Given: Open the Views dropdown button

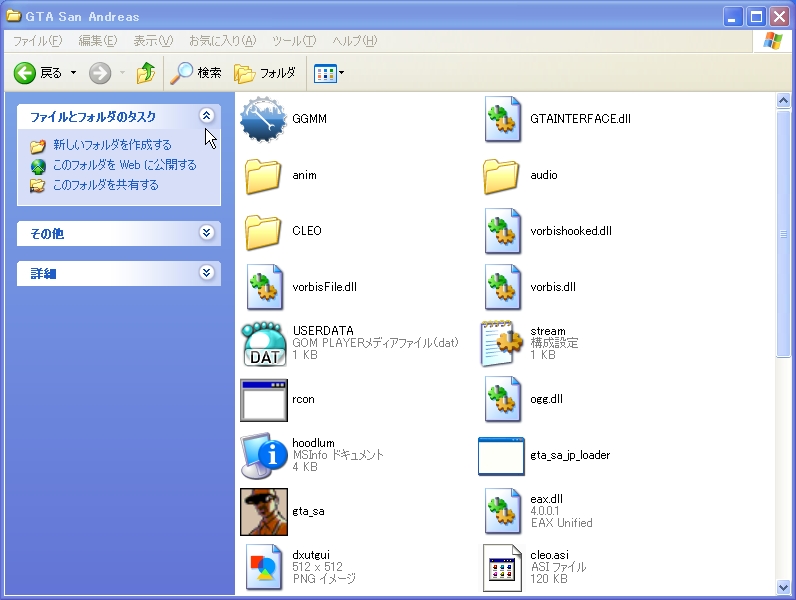Looking at the screenshot, I should 329,73.
